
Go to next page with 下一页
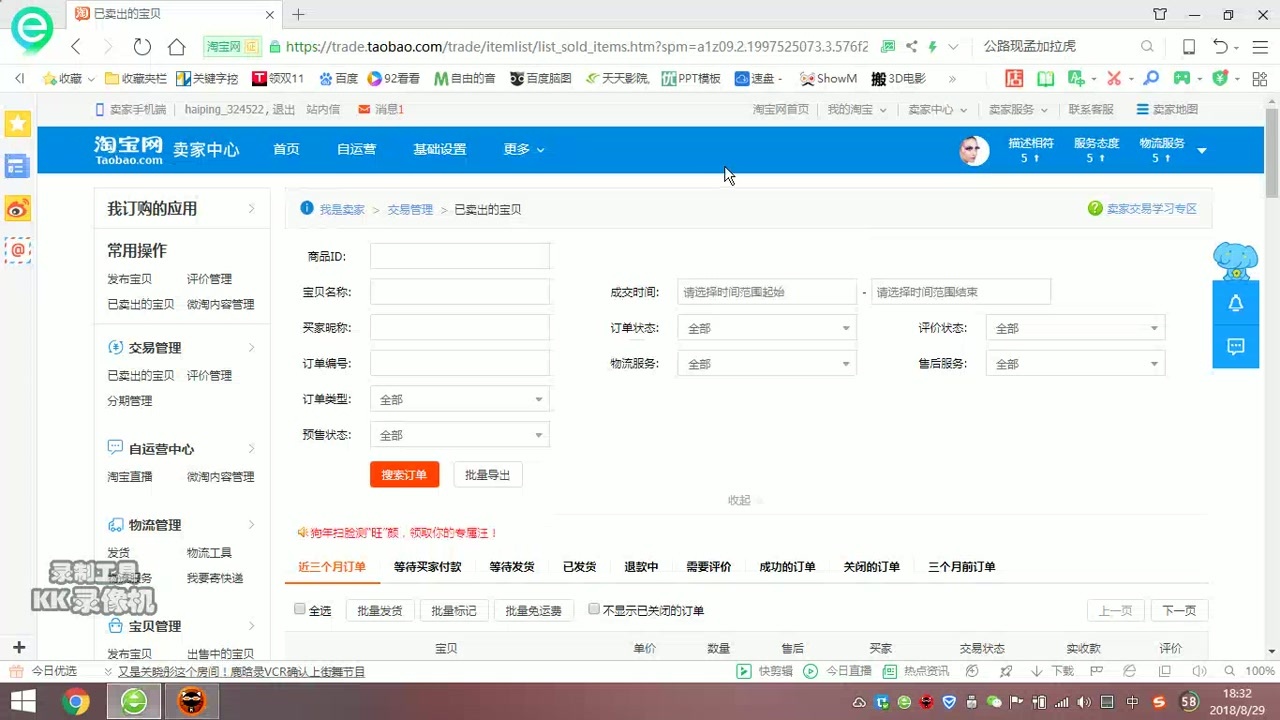click(1179, 610)
